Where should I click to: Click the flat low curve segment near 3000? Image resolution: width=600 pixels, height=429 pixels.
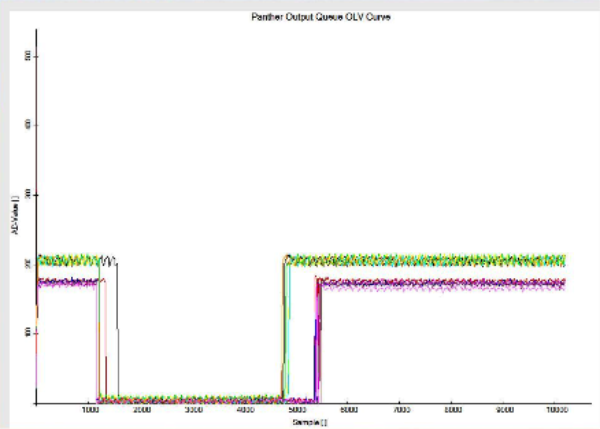pyautogui.click(x=193, y=398)
